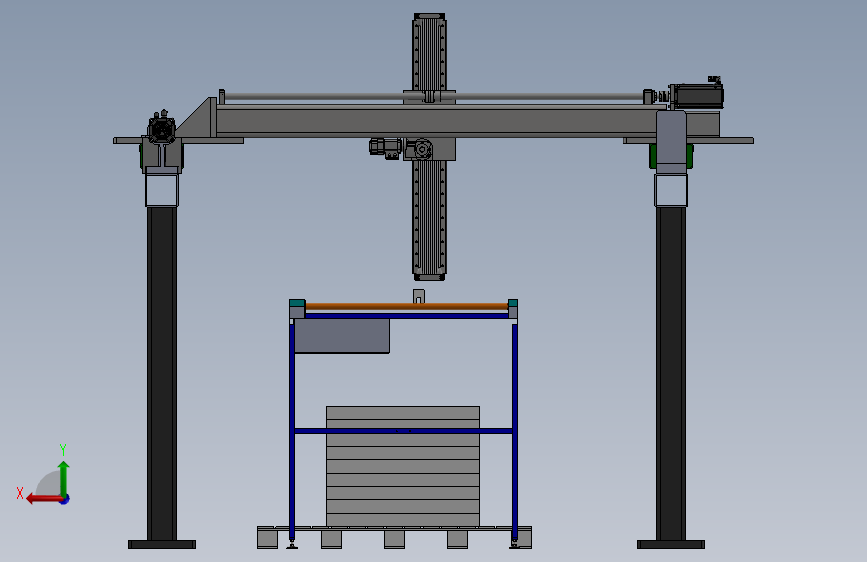
Task: Select the flat platform plate at the left column top
Action: (x=178, y=140)
